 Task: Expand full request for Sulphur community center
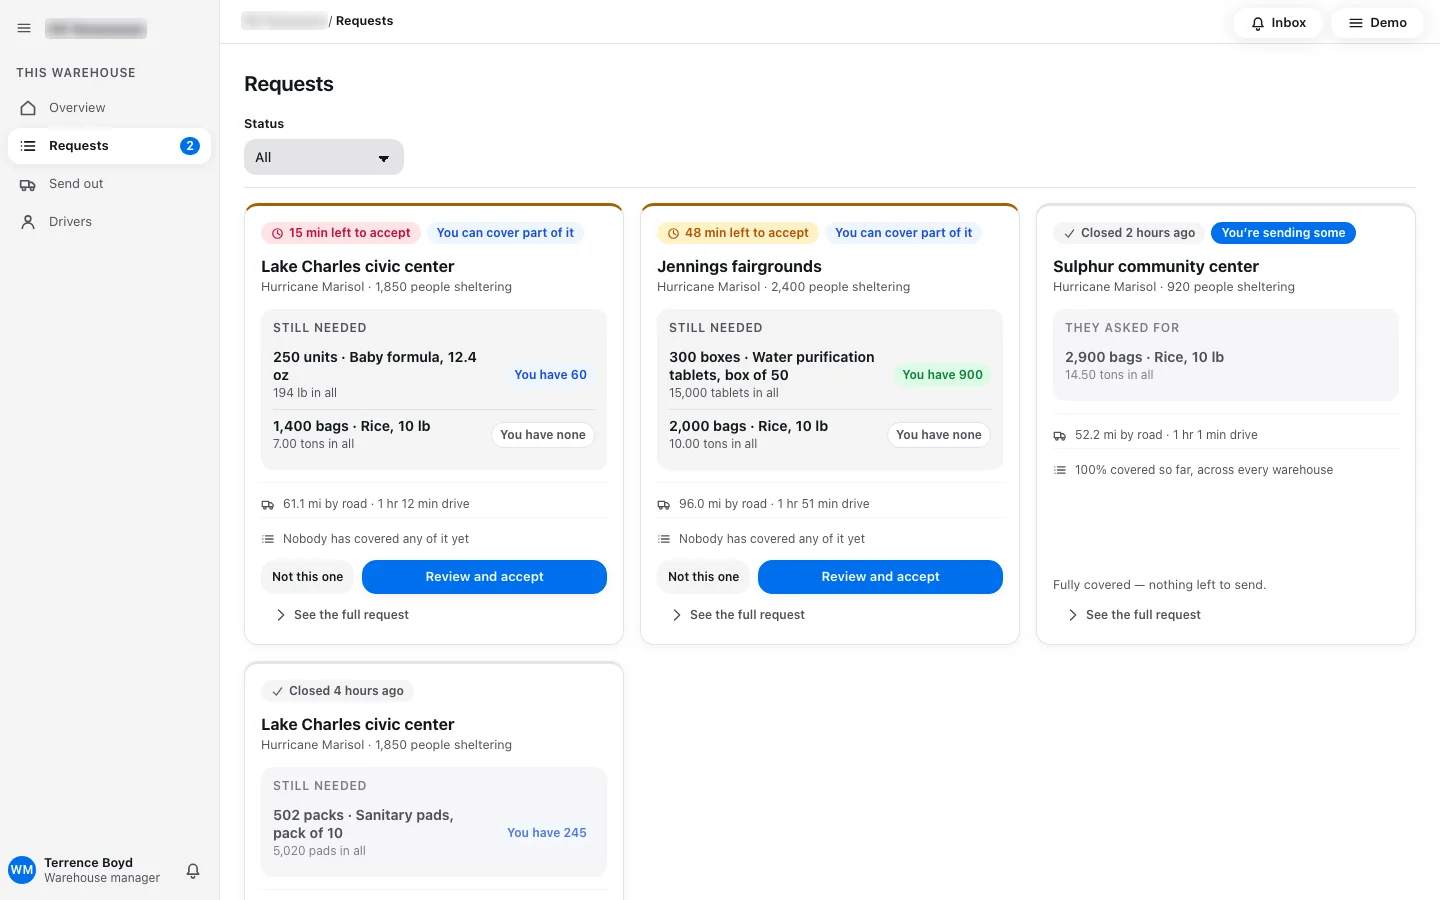click(x=1134, y=615)
